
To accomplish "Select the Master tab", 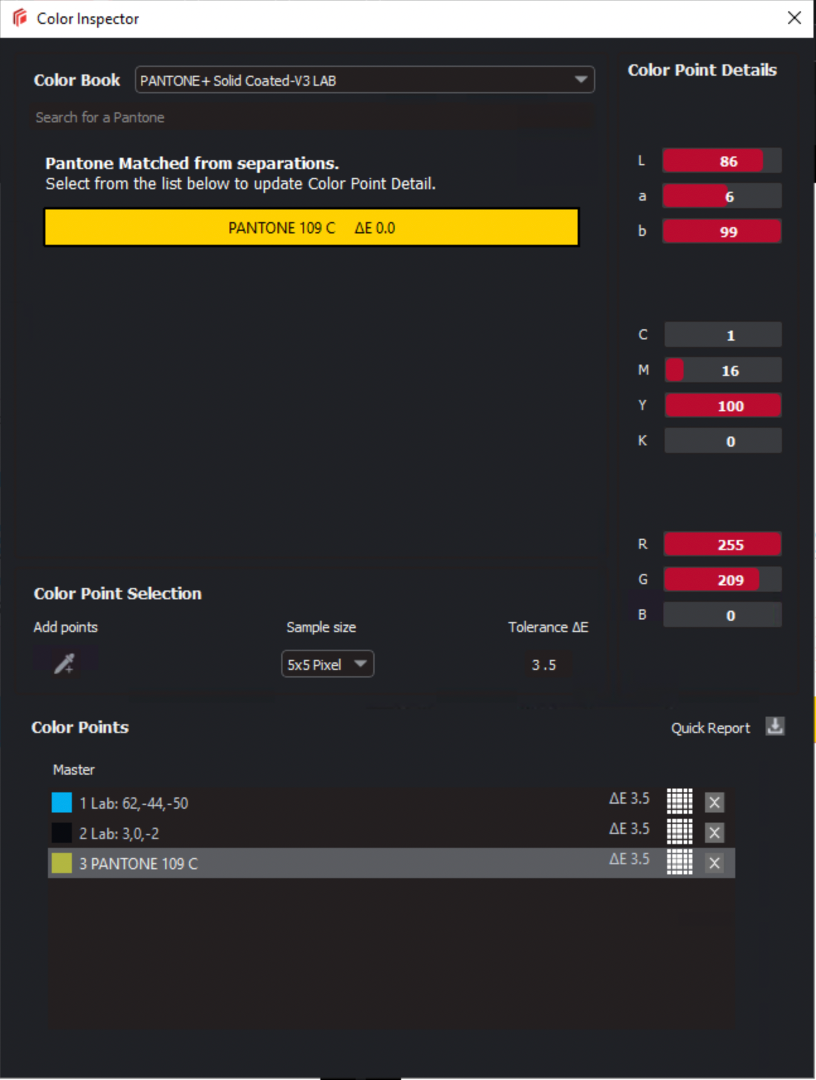I will (x=73, y=770).
